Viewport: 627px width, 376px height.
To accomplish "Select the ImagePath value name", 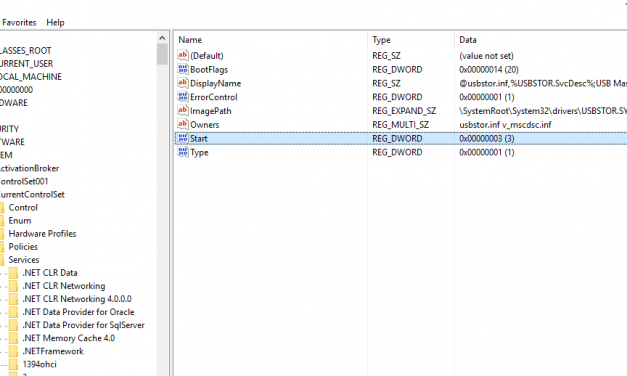I will [210, 111].
